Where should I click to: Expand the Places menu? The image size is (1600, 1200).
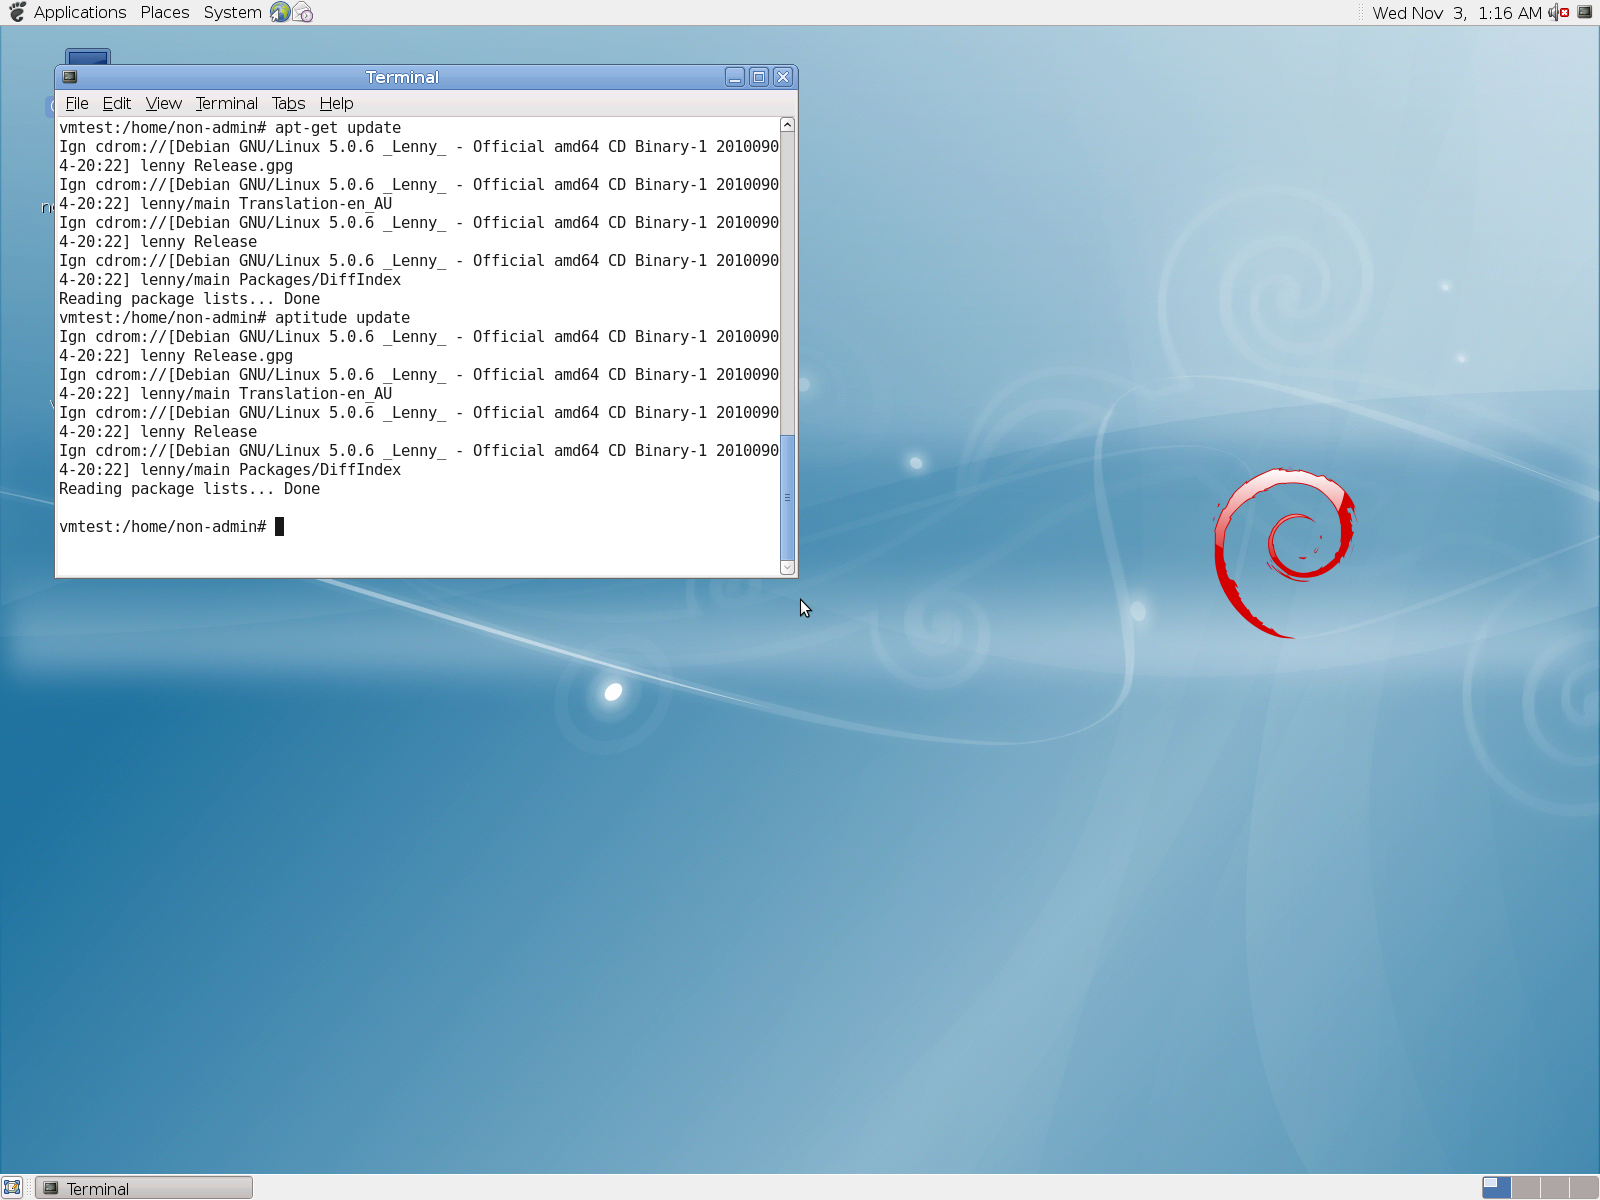(x=165, y=12)
